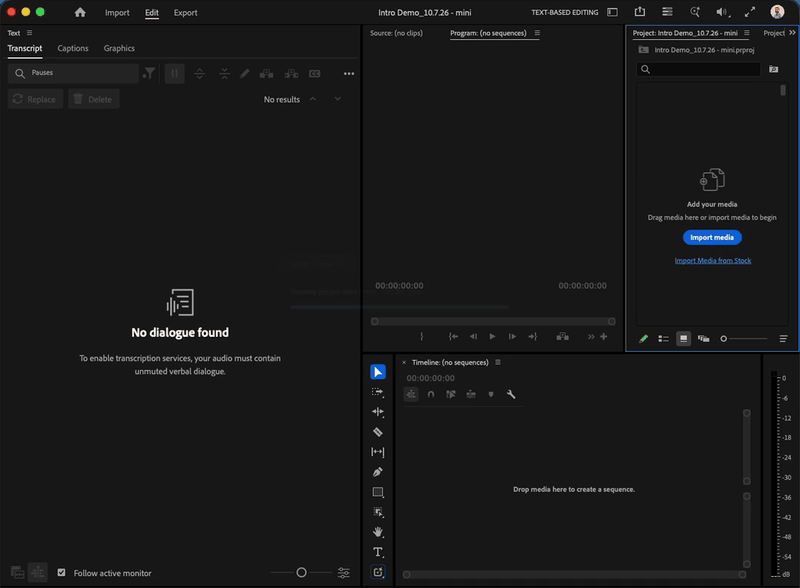Click the Play button in Program monitor
The height and width of the screenshot is (588, 800).
[x=492, y=336]
